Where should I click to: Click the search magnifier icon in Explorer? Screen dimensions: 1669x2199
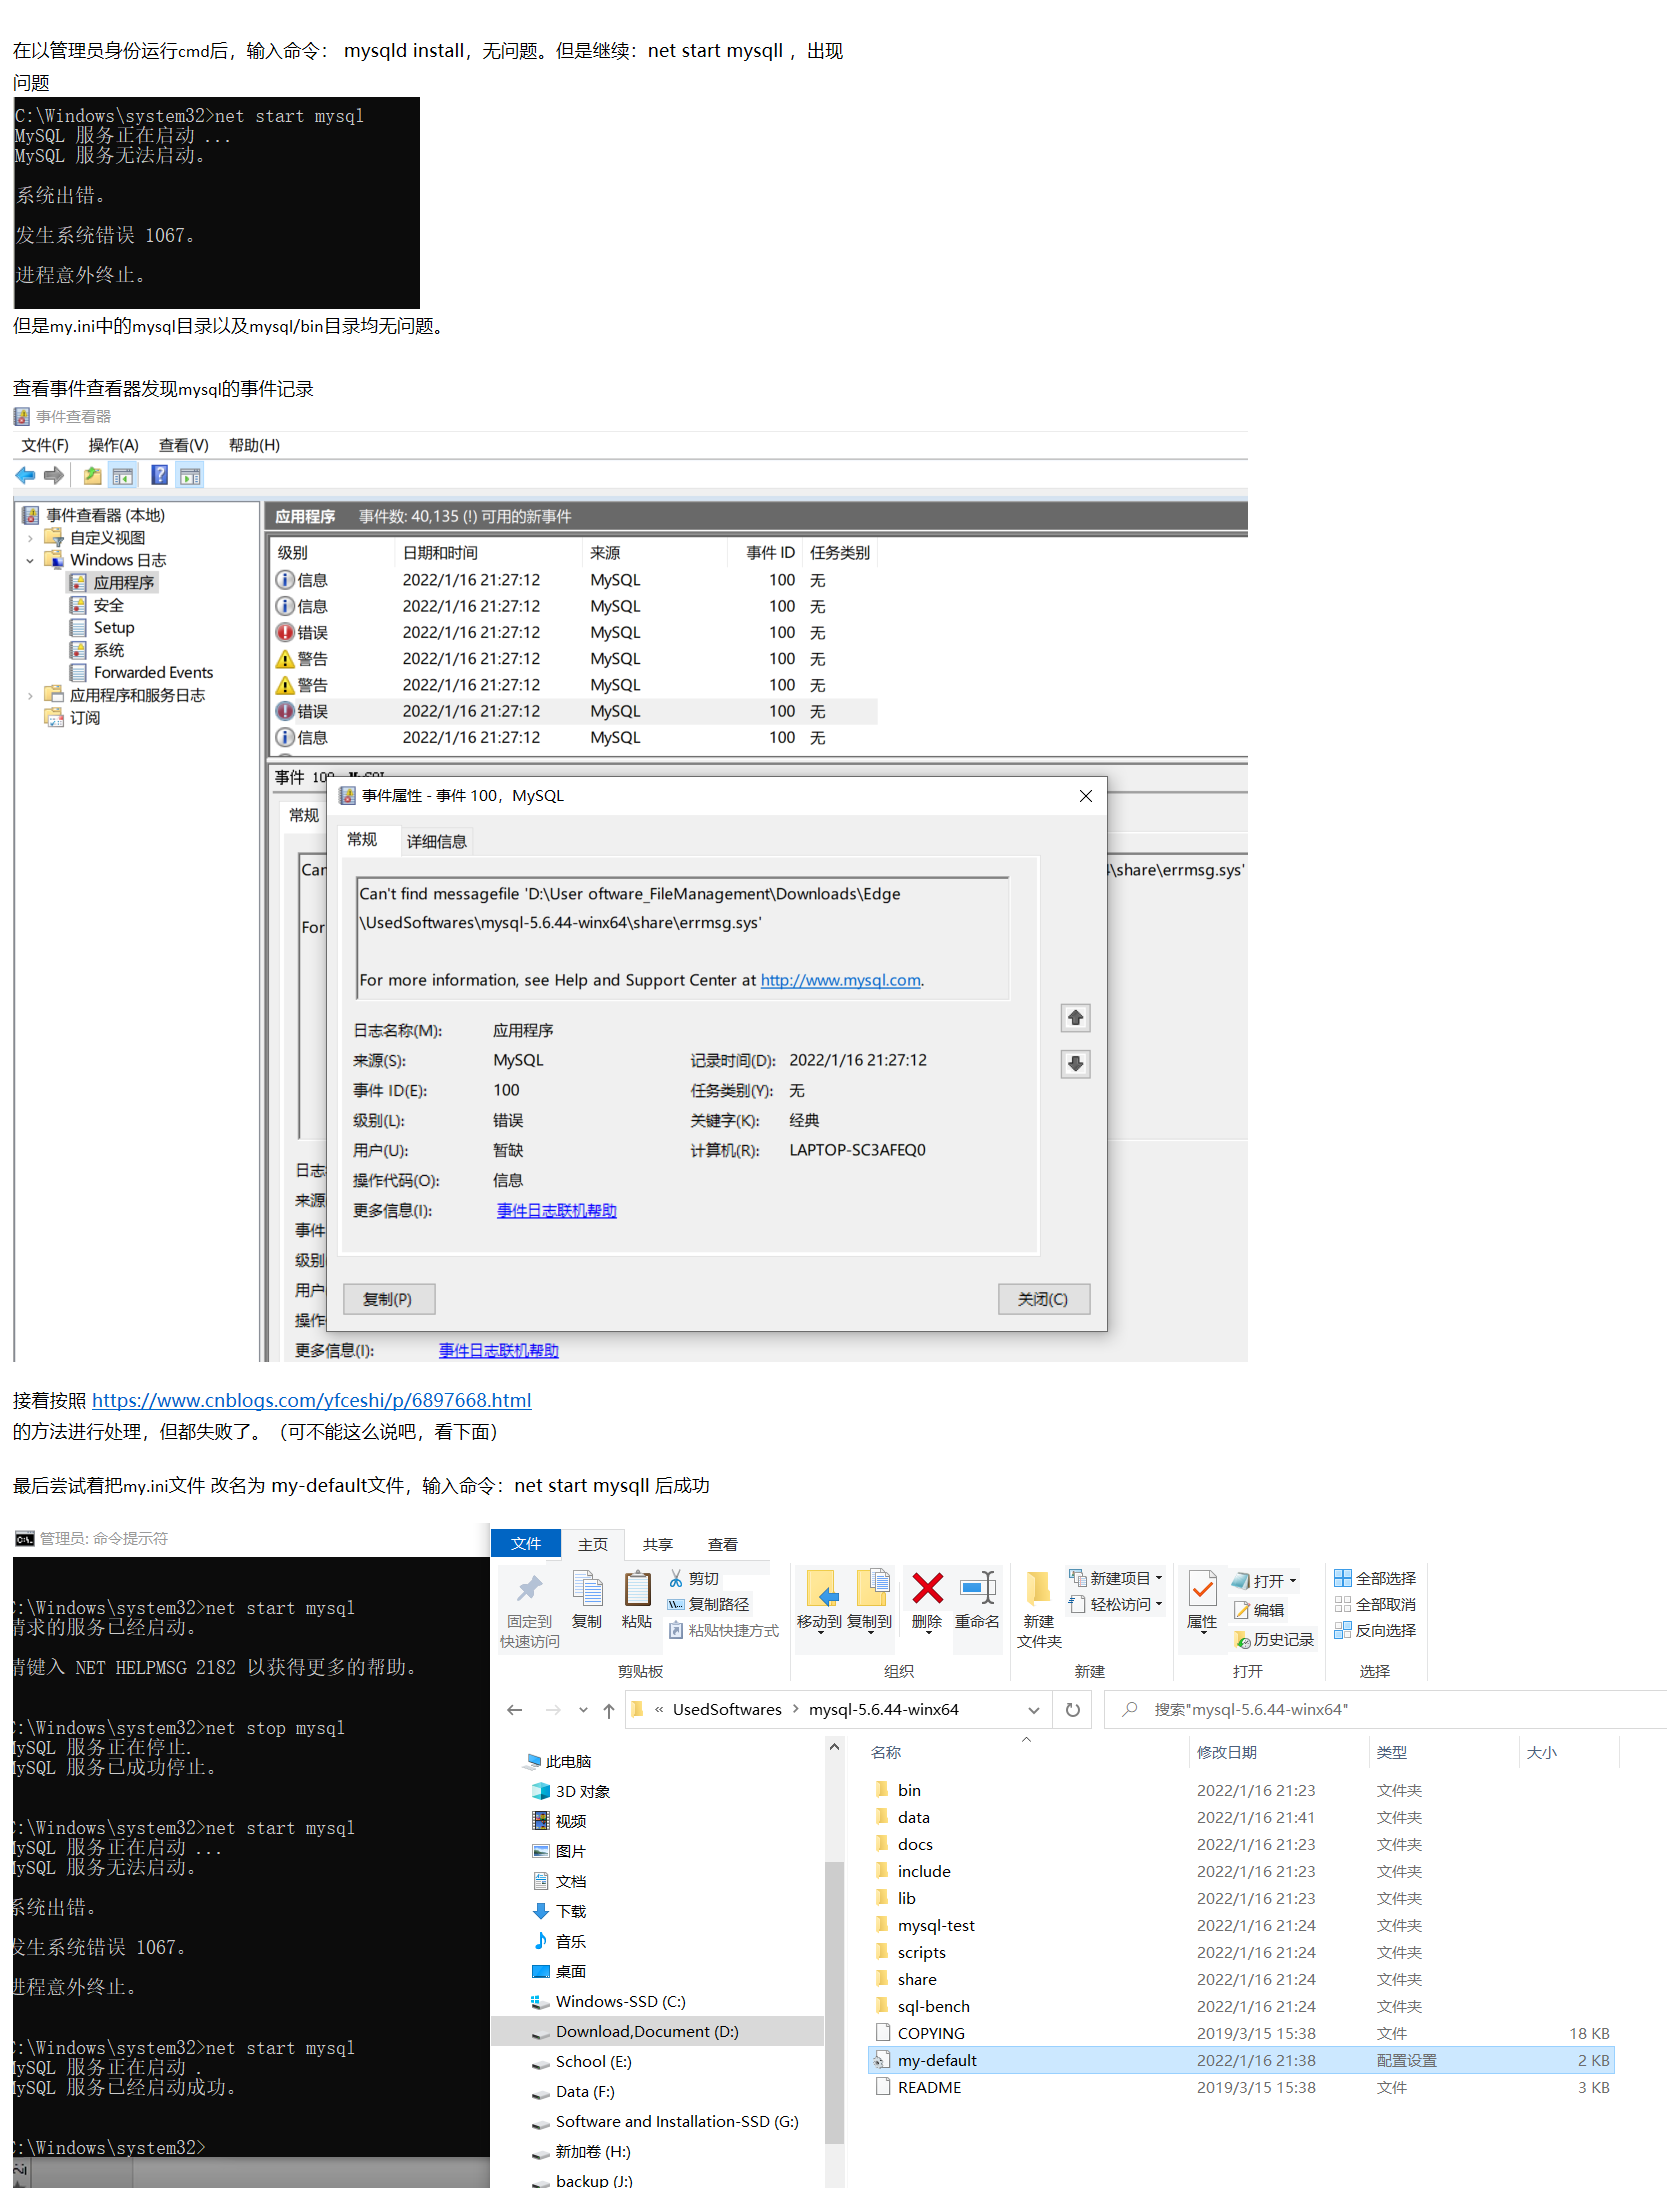click(1130, 1710)
